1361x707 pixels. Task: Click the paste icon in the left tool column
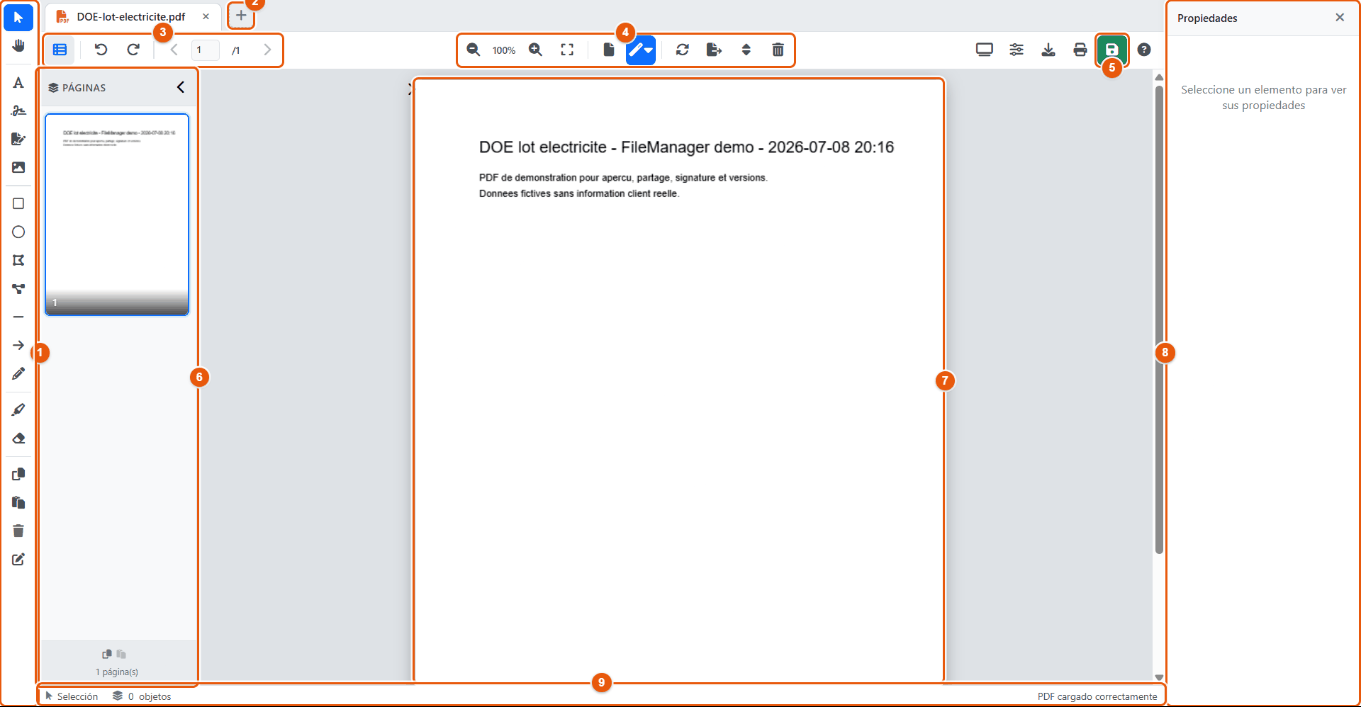18,502
